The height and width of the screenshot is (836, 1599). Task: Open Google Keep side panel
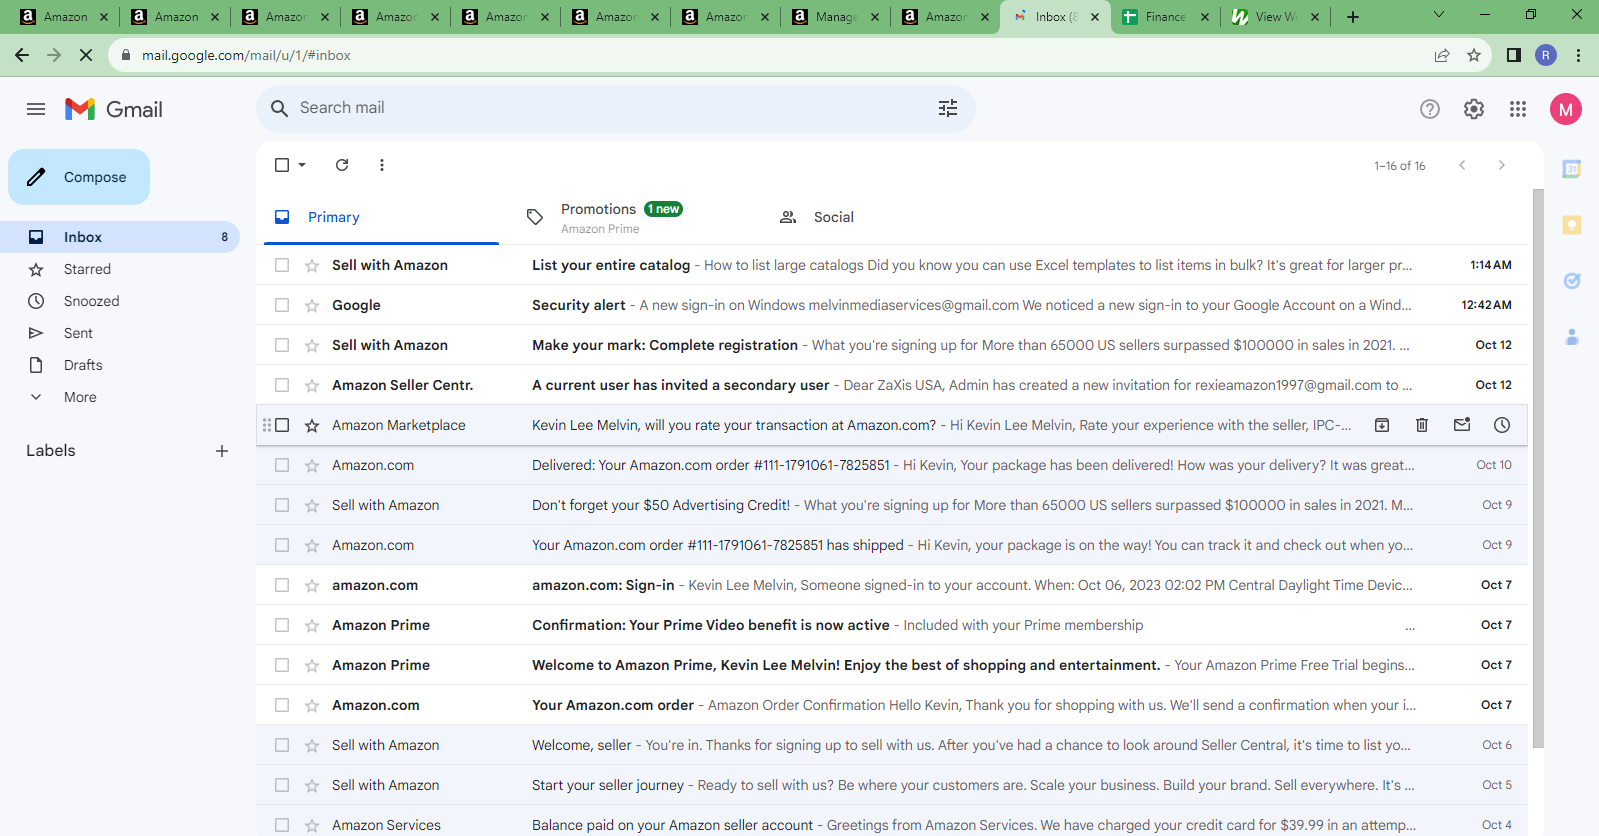(x=1572, y=225)
